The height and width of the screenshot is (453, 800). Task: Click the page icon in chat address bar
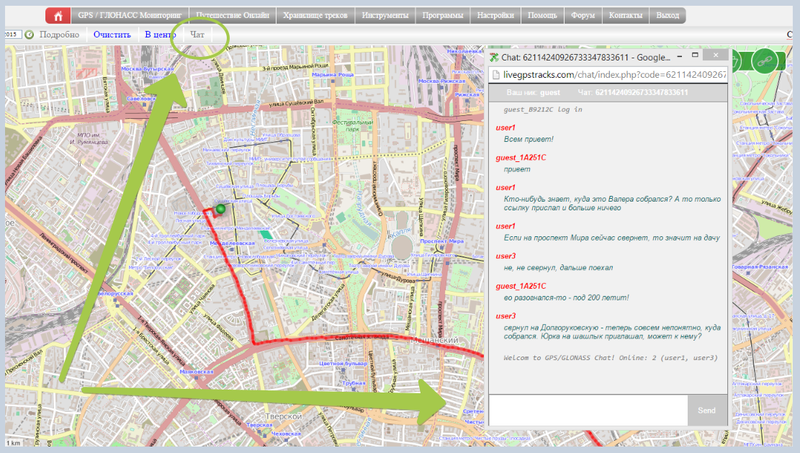coord(495,74)
